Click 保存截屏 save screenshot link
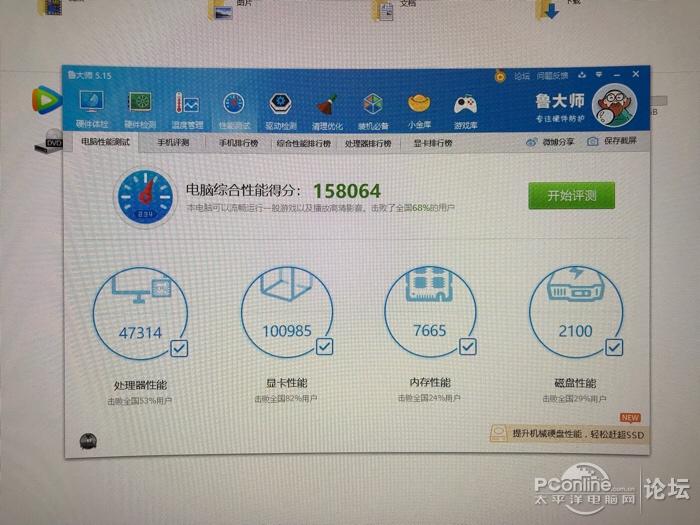 [x=620, y=141]
